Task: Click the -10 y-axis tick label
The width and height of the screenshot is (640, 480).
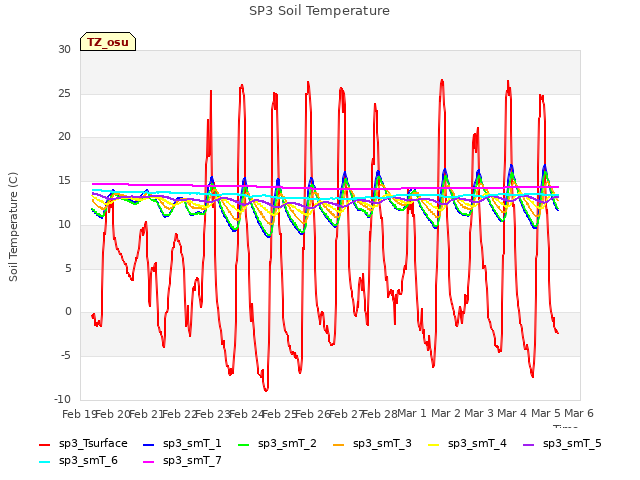Action: pyautogui.click(x=62, y=399)
